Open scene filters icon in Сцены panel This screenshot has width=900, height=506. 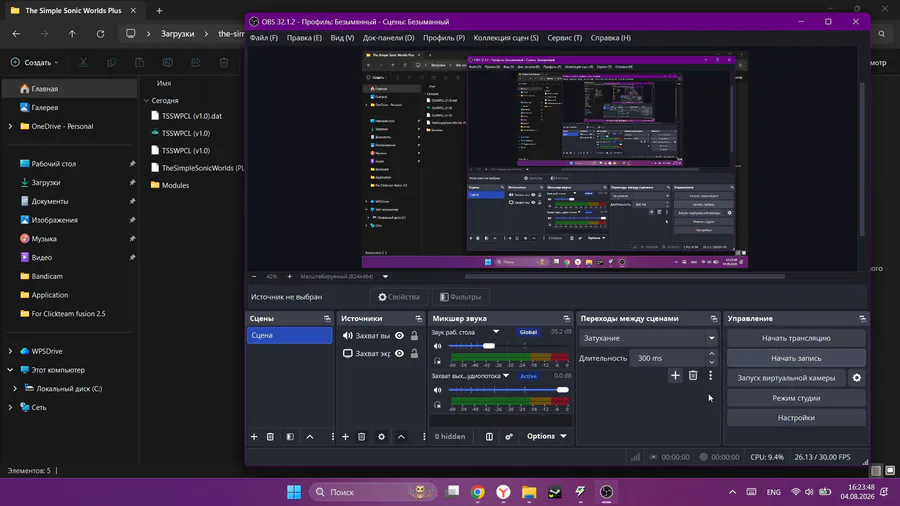(290, 437)
